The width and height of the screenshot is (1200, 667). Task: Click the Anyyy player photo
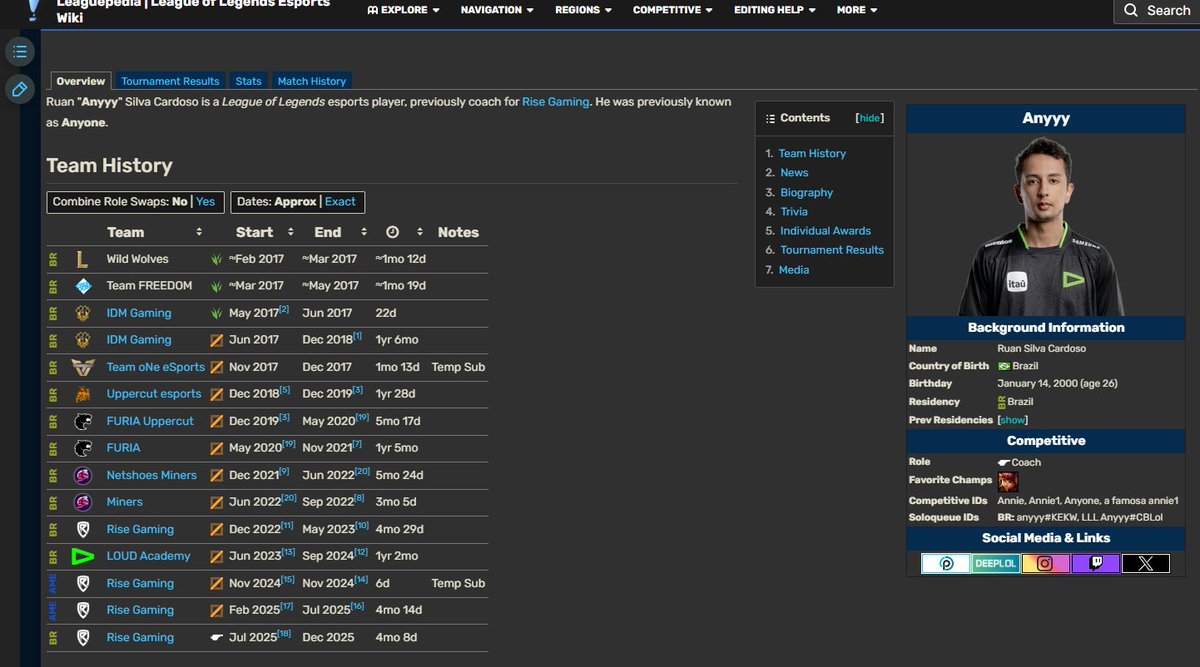tap(1046, 226)
